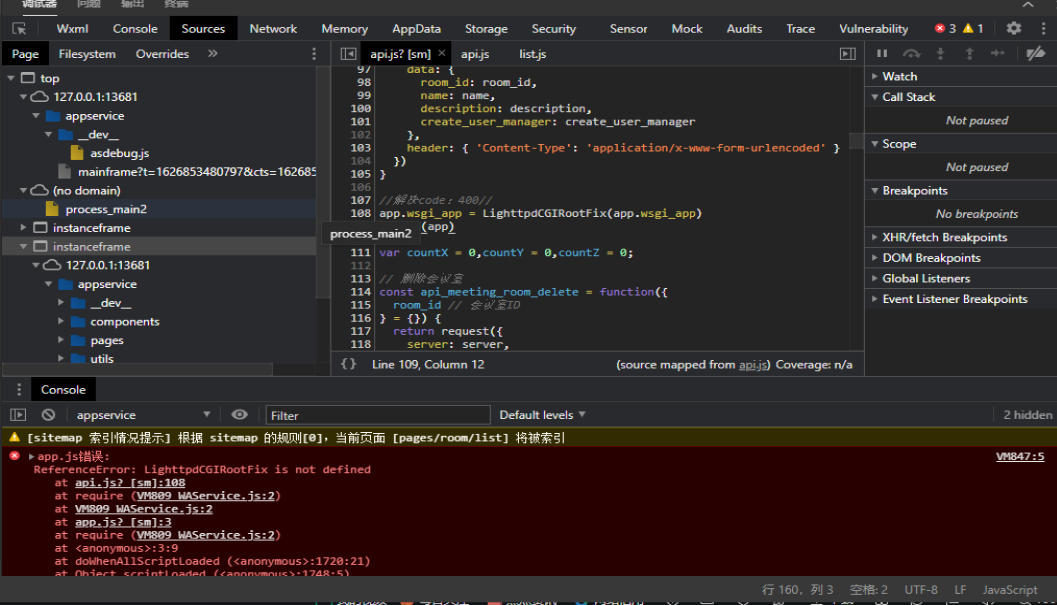Show the red error count badge

pos(945,28)
